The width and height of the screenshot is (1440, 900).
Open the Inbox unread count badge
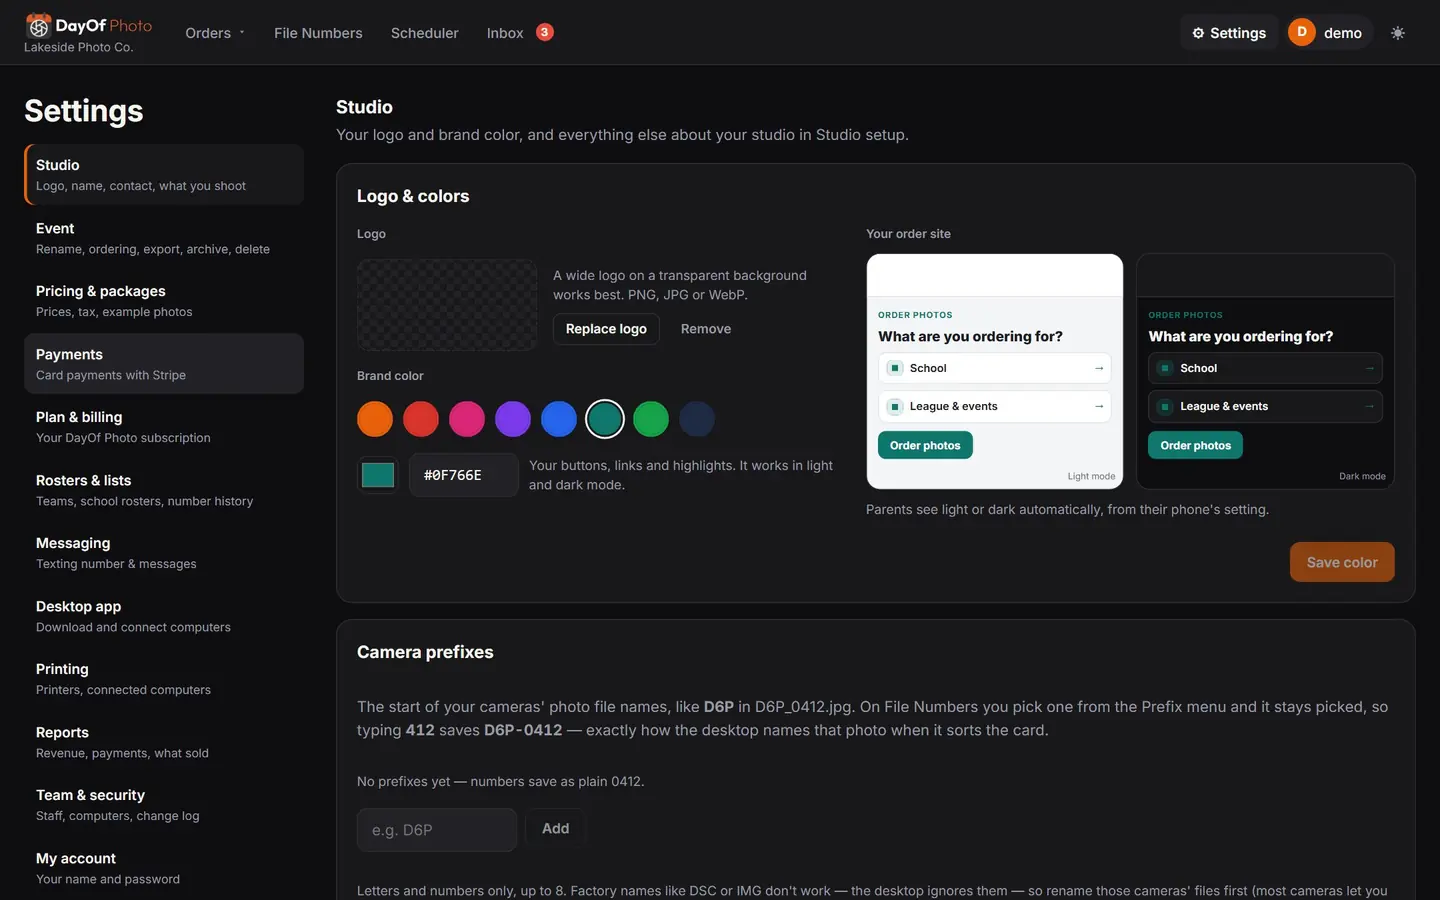click(x=545, y=32)
